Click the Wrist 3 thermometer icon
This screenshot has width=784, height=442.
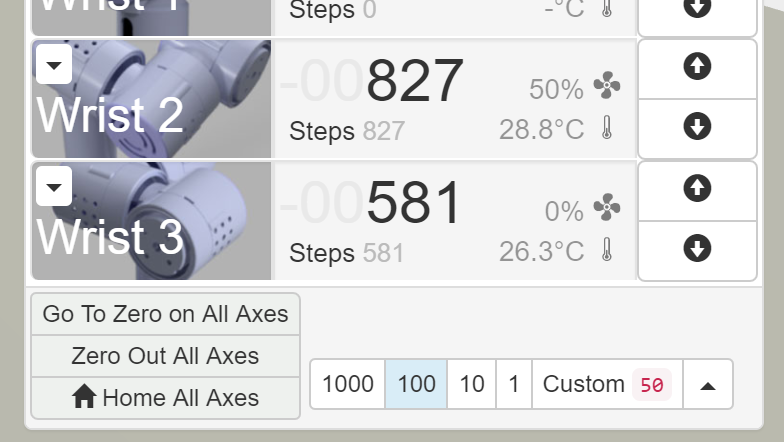click(x=607, y=249)
